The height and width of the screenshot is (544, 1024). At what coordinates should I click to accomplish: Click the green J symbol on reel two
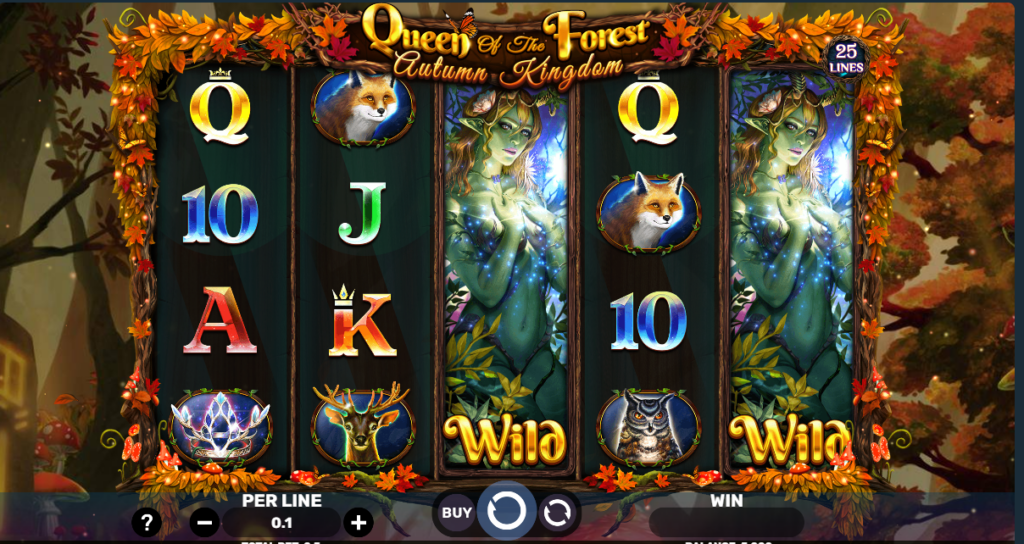pyautogui.click(x=362, y=214)
